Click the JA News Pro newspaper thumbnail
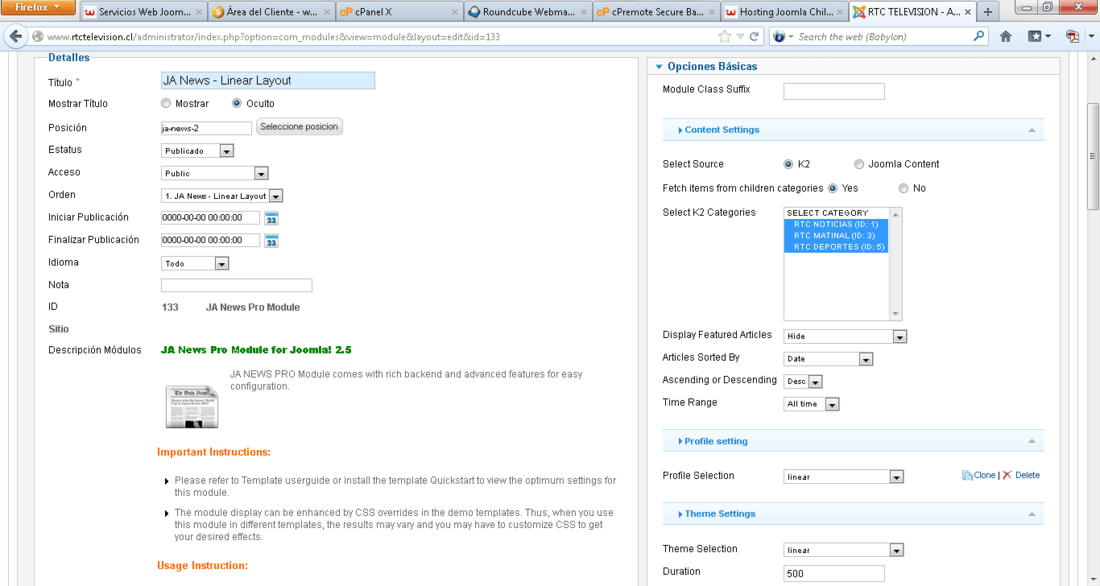 coord(192,406)
